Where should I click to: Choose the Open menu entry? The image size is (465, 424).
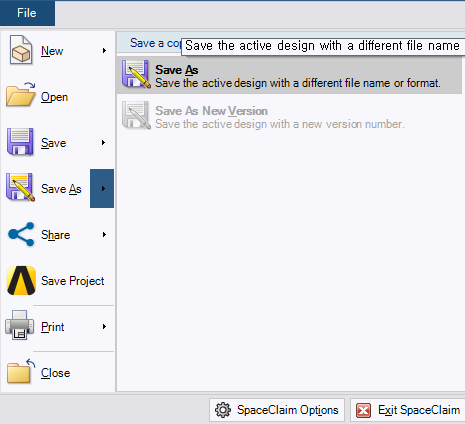coord(54,97)
